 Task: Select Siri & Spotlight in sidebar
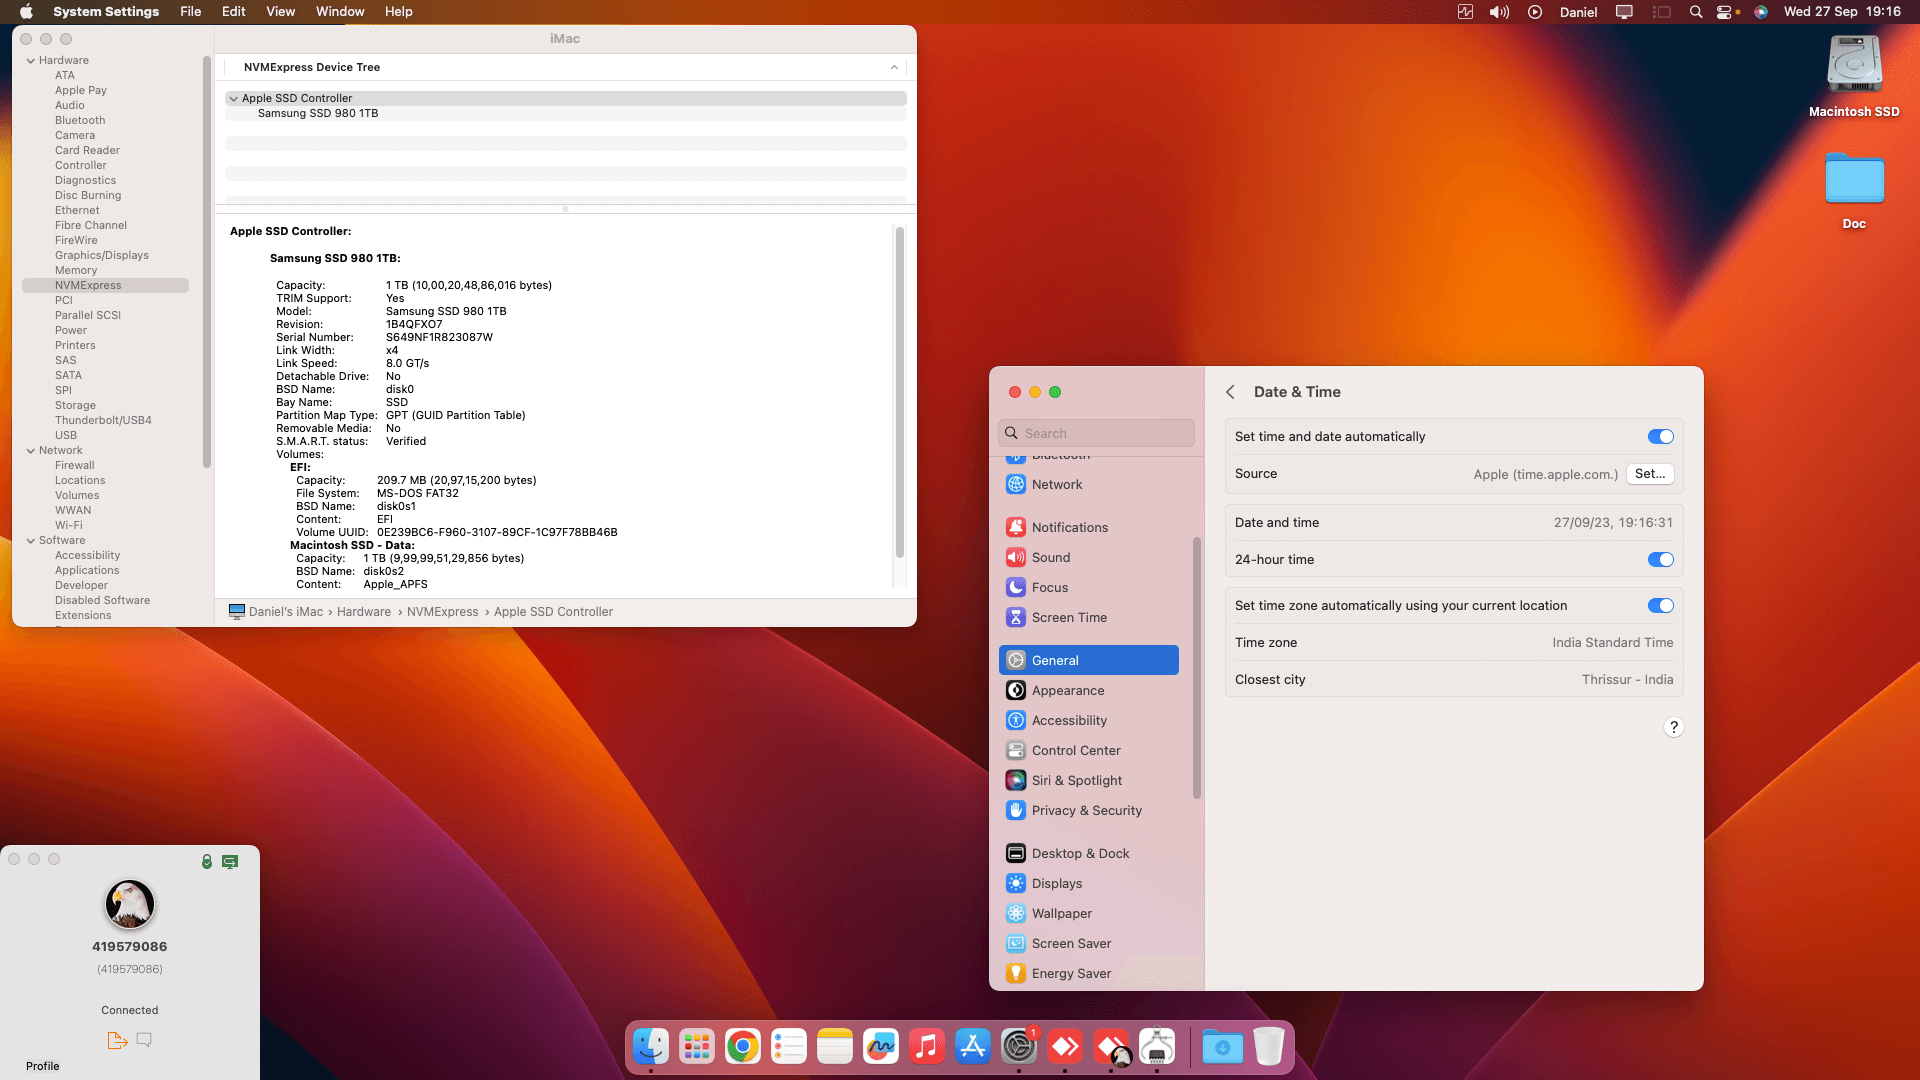click(x=1076, y=780)
